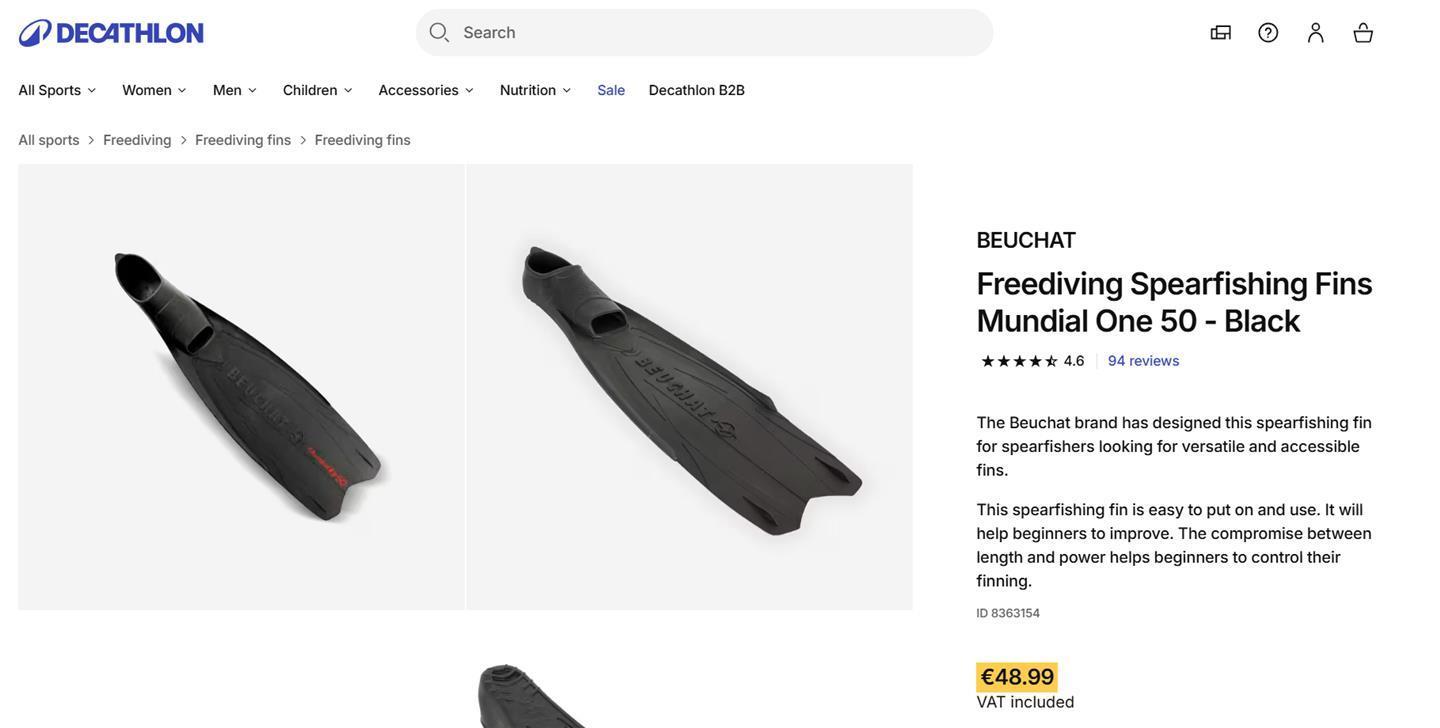Click the star rating icons
This screenshot has height=728, width=1440.
pos(1019,361)
